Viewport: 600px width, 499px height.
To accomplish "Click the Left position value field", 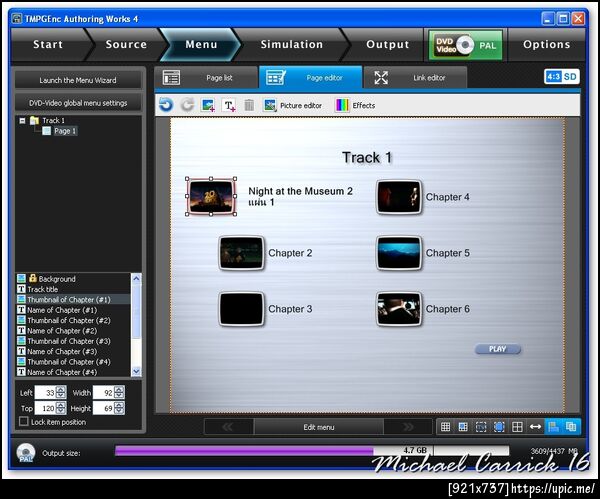I will click(x=45, y=393).
